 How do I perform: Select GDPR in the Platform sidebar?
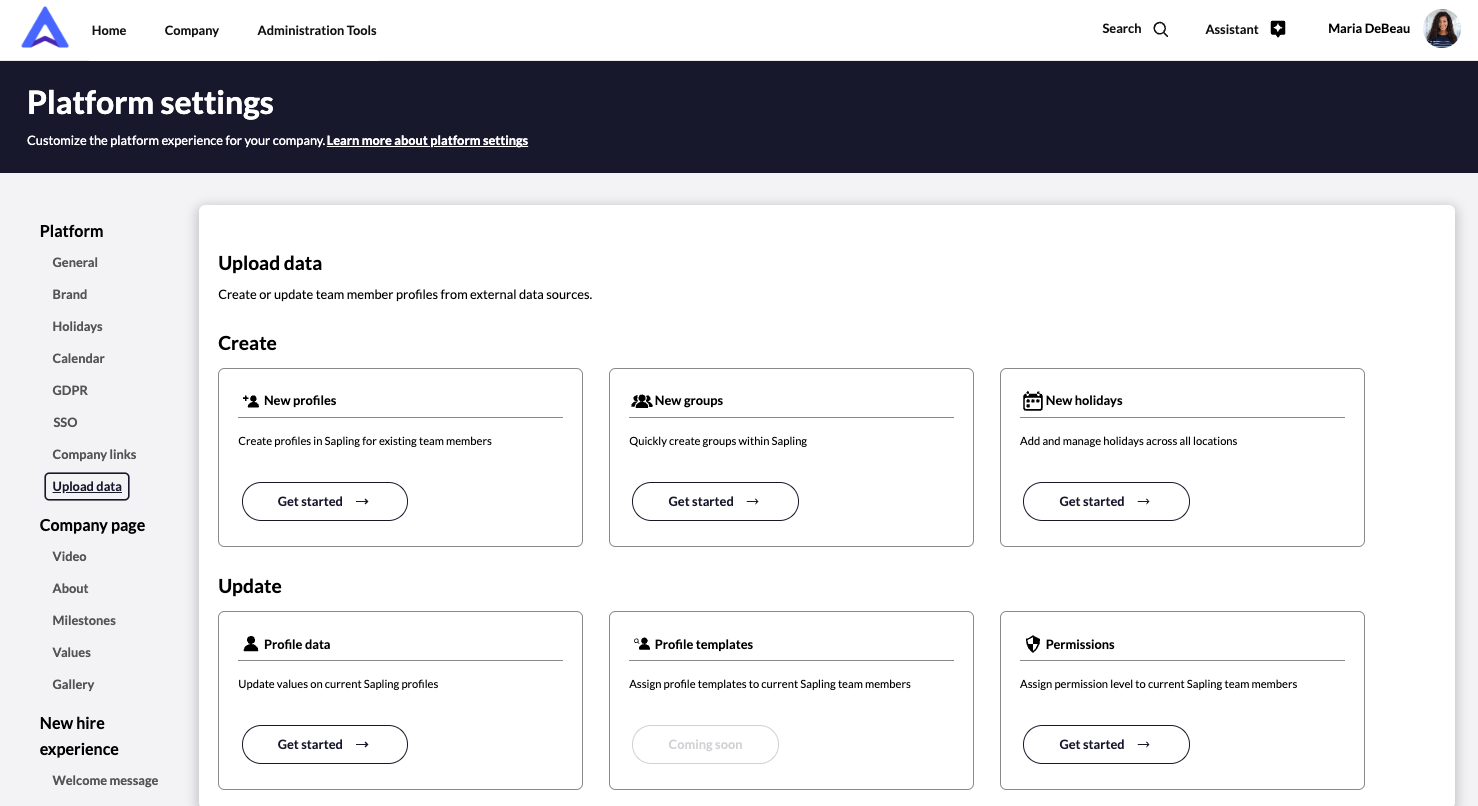coord(70,390)
